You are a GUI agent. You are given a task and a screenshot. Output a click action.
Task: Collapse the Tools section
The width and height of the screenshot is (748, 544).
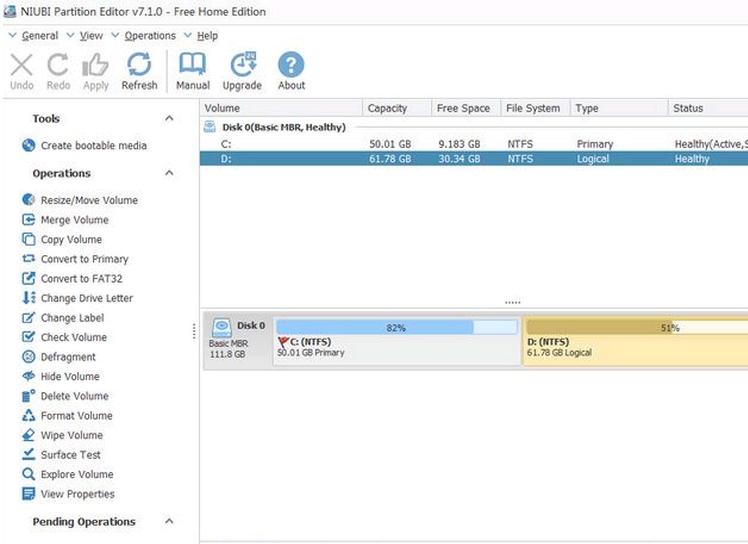tap(169, 118)
